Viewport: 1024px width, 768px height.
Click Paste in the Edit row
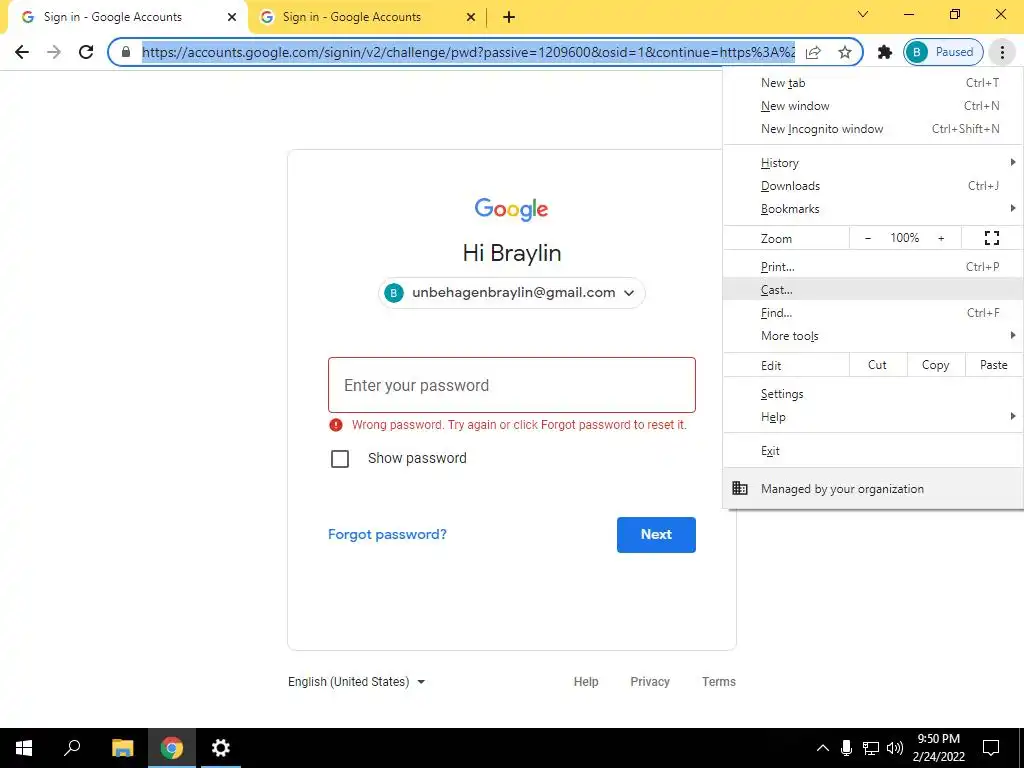pyautogui.click(x=993, y=365)
